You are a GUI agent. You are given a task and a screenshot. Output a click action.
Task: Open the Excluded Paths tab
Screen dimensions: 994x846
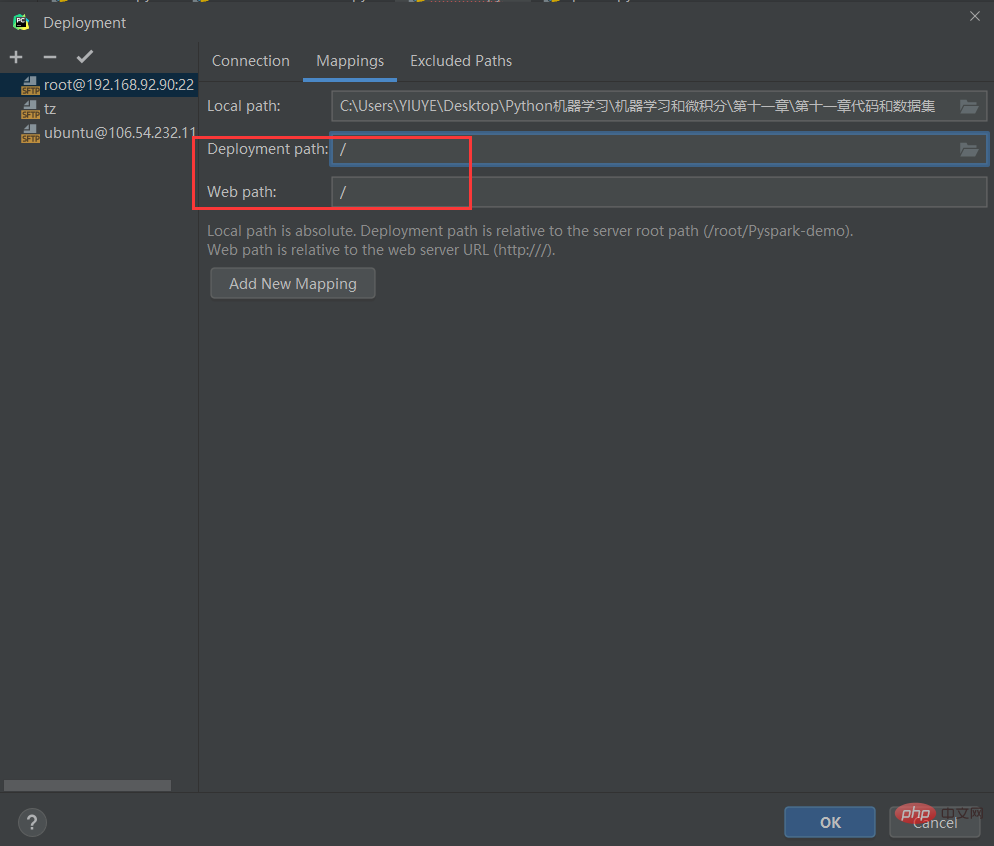click(x=461, y=61)
